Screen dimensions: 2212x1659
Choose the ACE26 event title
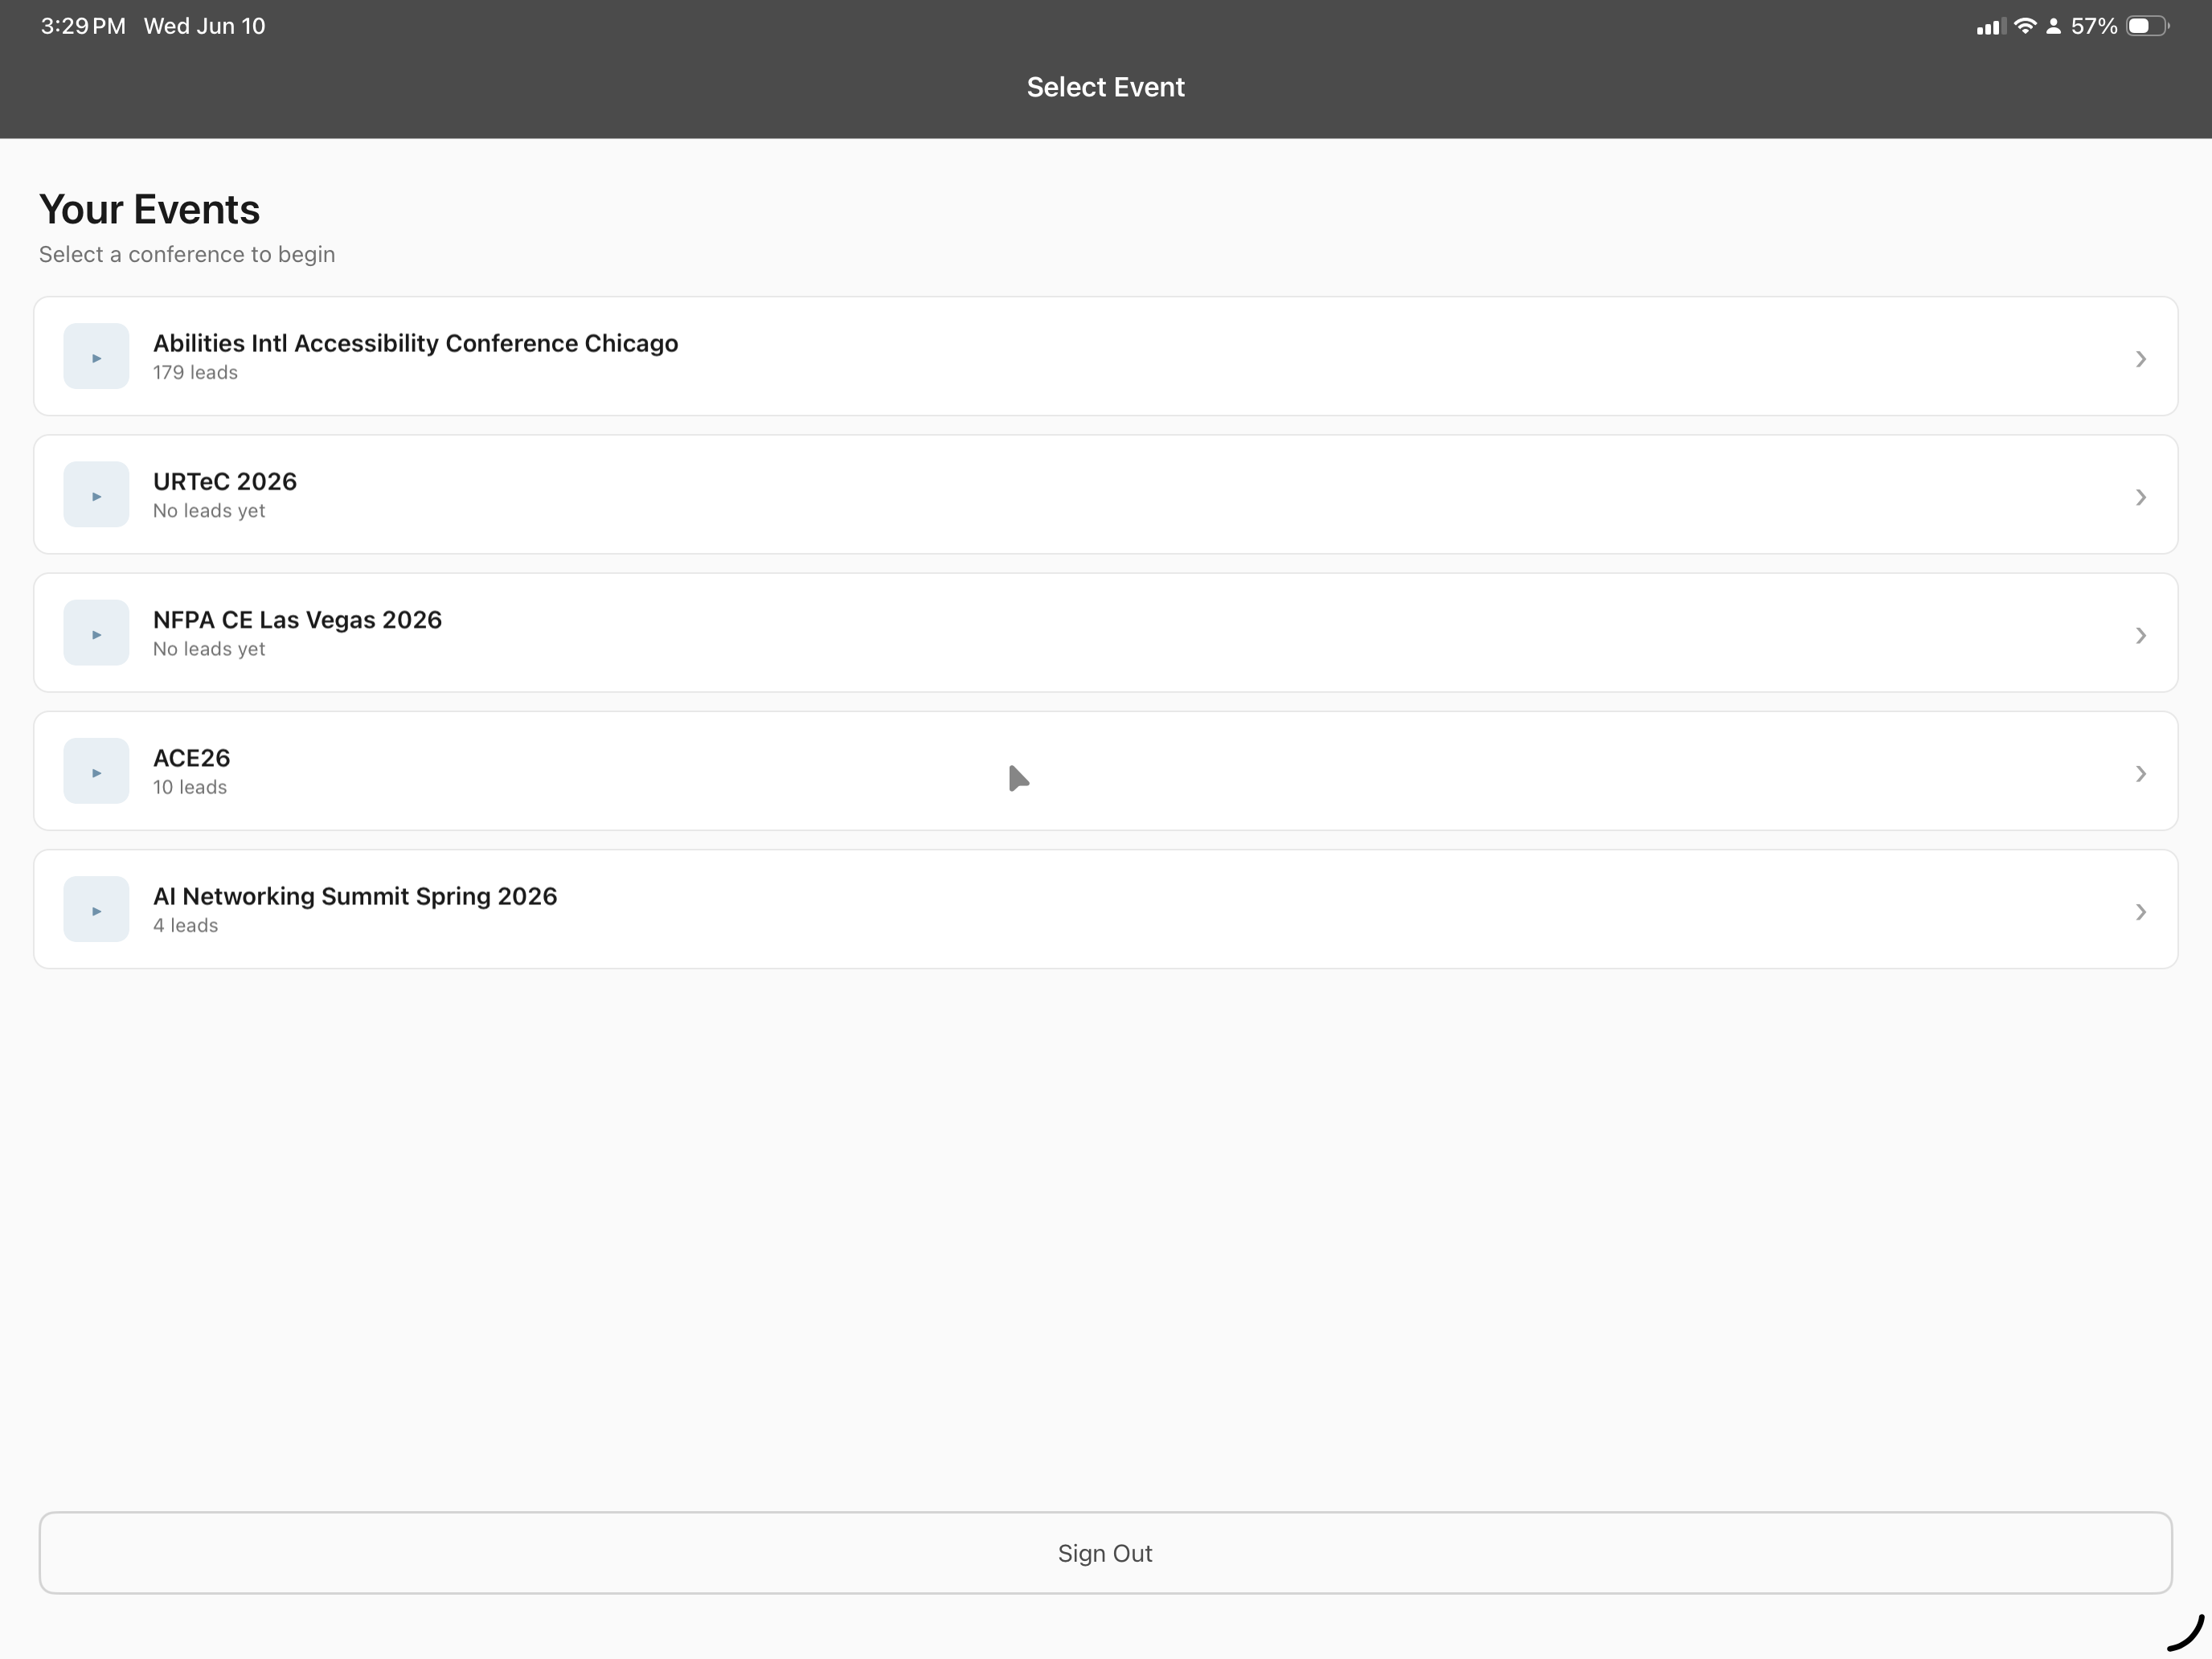pyautogui.click(x=191, y=758)
